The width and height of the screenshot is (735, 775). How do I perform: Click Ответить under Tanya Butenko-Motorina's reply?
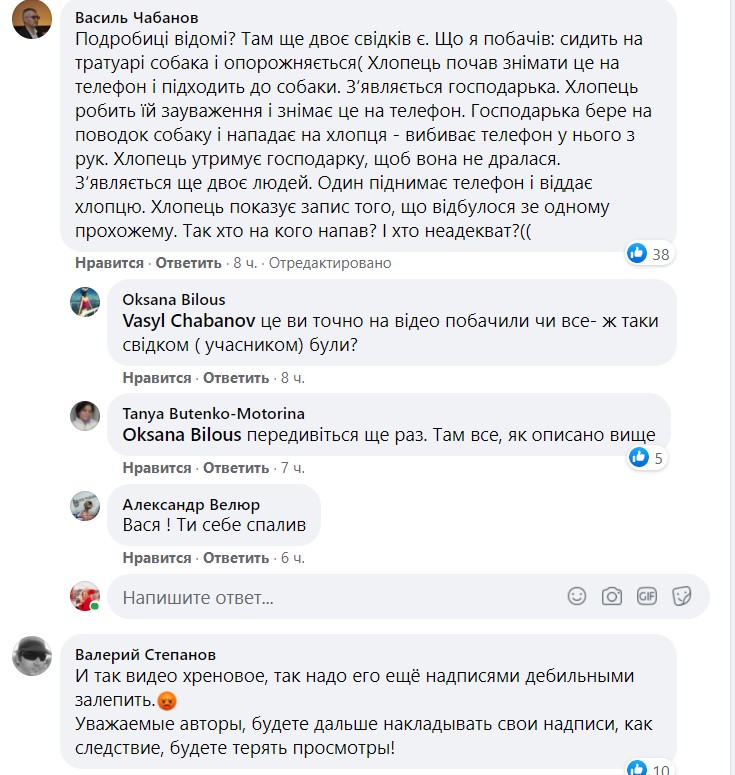[236, 468]
